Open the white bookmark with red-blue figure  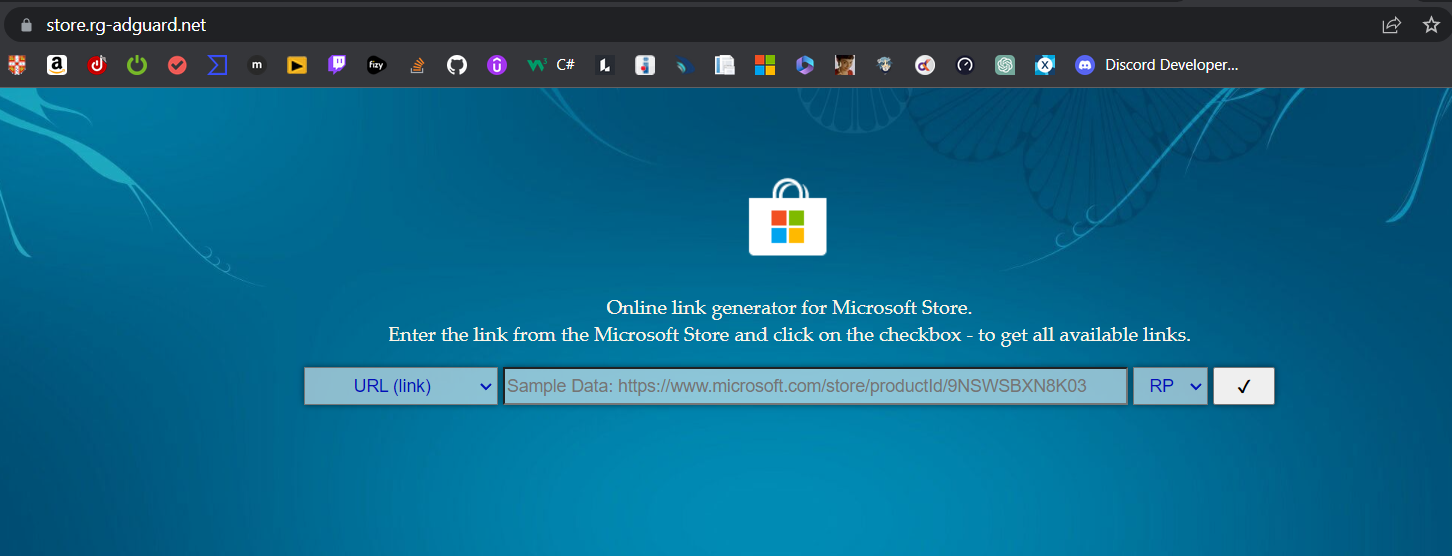pyautogui.click(x=645, y=65)
